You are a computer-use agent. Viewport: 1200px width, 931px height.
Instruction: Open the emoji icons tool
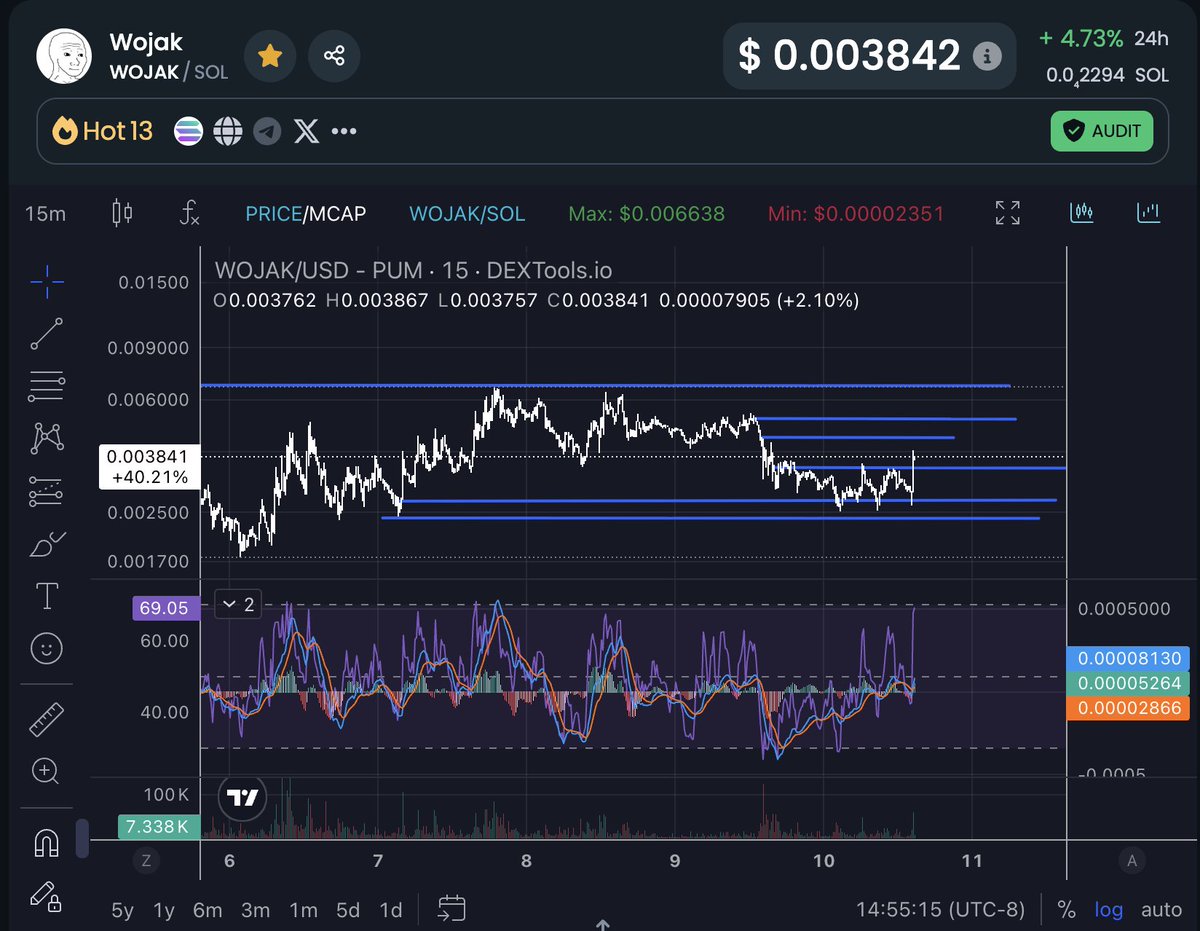click(47, 649)
